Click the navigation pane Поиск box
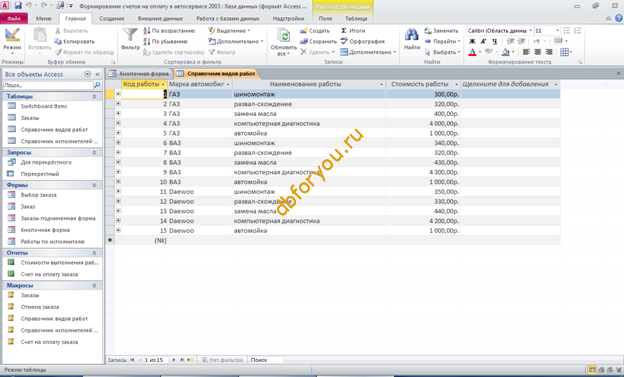Screen dimensions: 624x377 48,85
